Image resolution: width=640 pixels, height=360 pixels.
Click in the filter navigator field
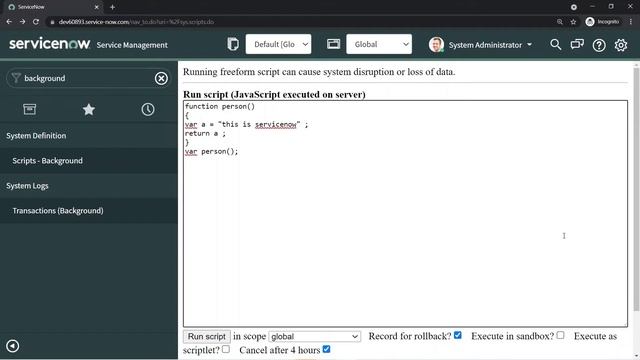click(x=88, y=78)
